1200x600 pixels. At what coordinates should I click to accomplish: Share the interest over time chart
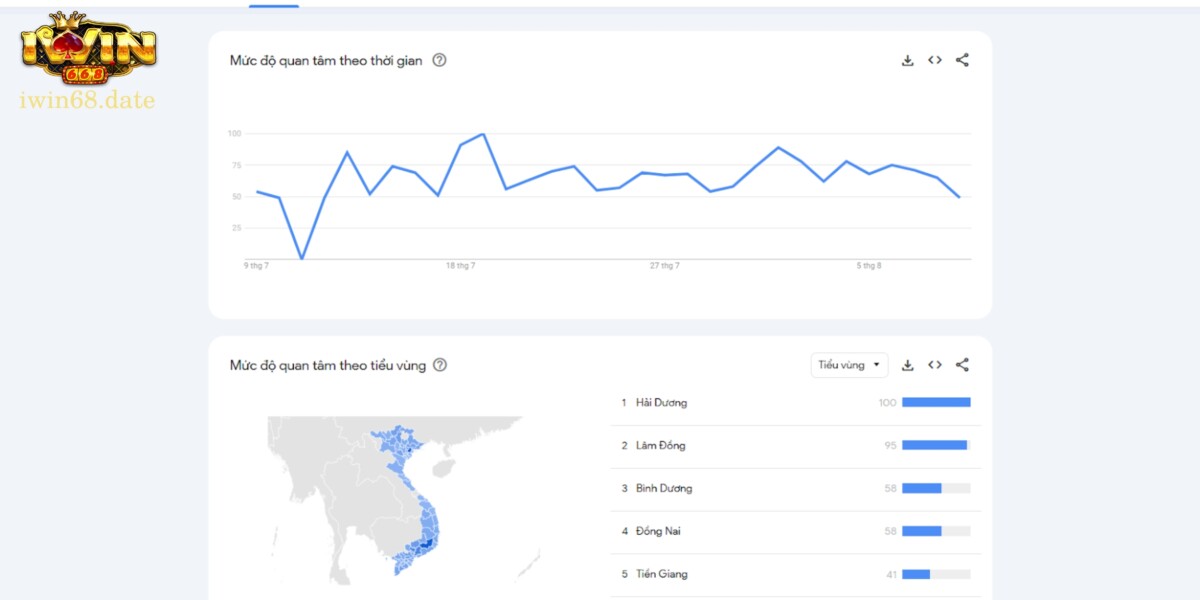tap(962, 60)
